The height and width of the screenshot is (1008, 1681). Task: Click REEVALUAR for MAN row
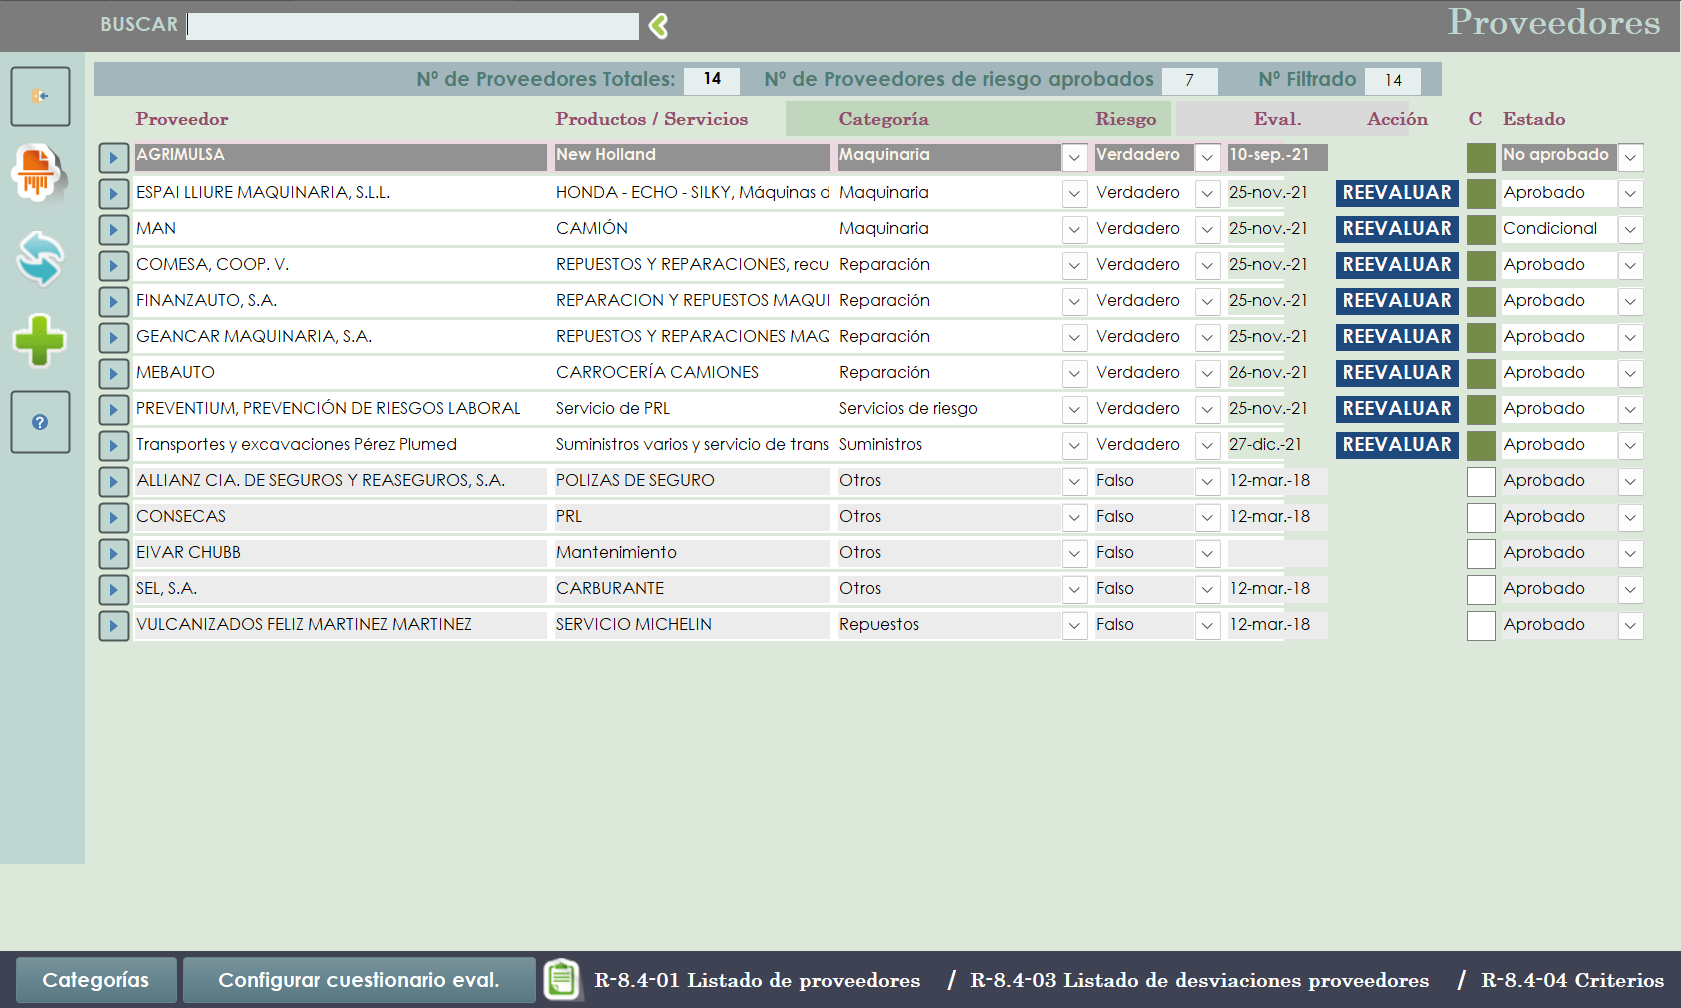[1397, 229]
